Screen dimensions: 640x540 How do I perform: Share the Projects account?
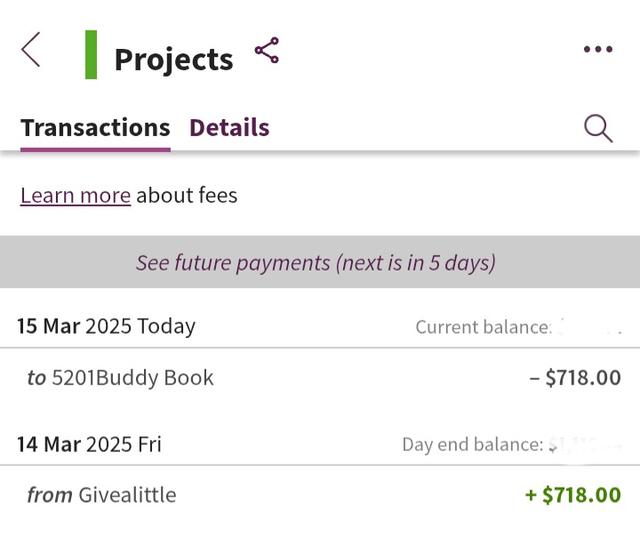click(267, 51)
